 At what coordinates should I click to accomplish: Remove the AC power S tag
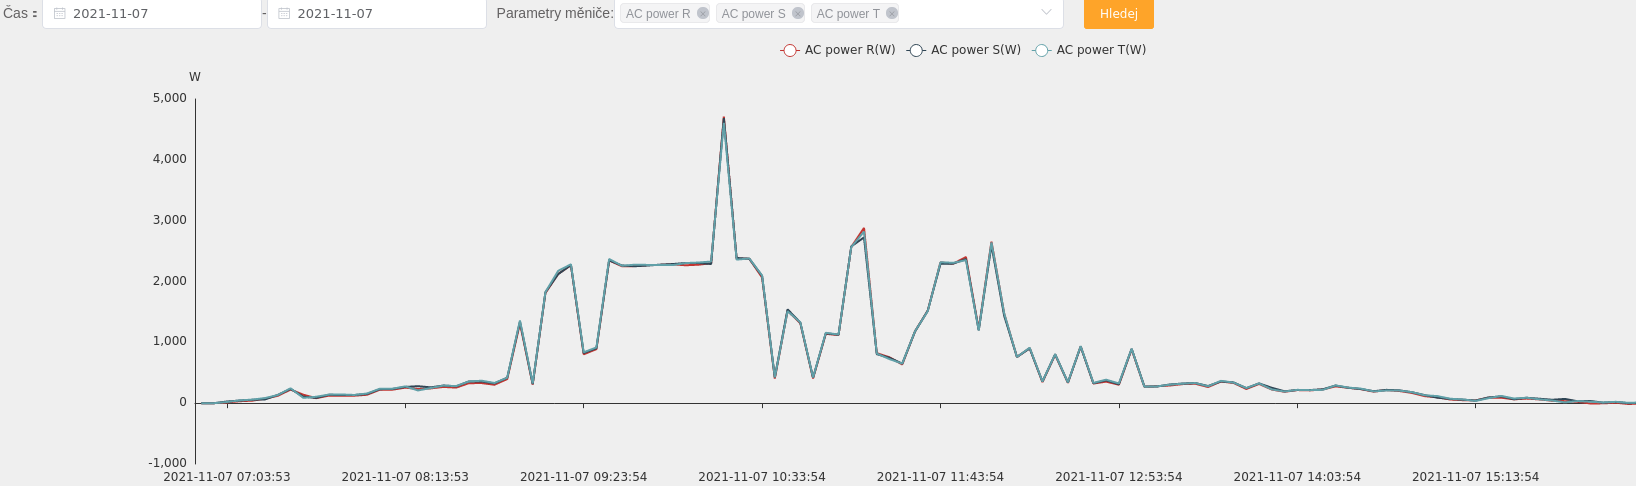tap(798, 13)
